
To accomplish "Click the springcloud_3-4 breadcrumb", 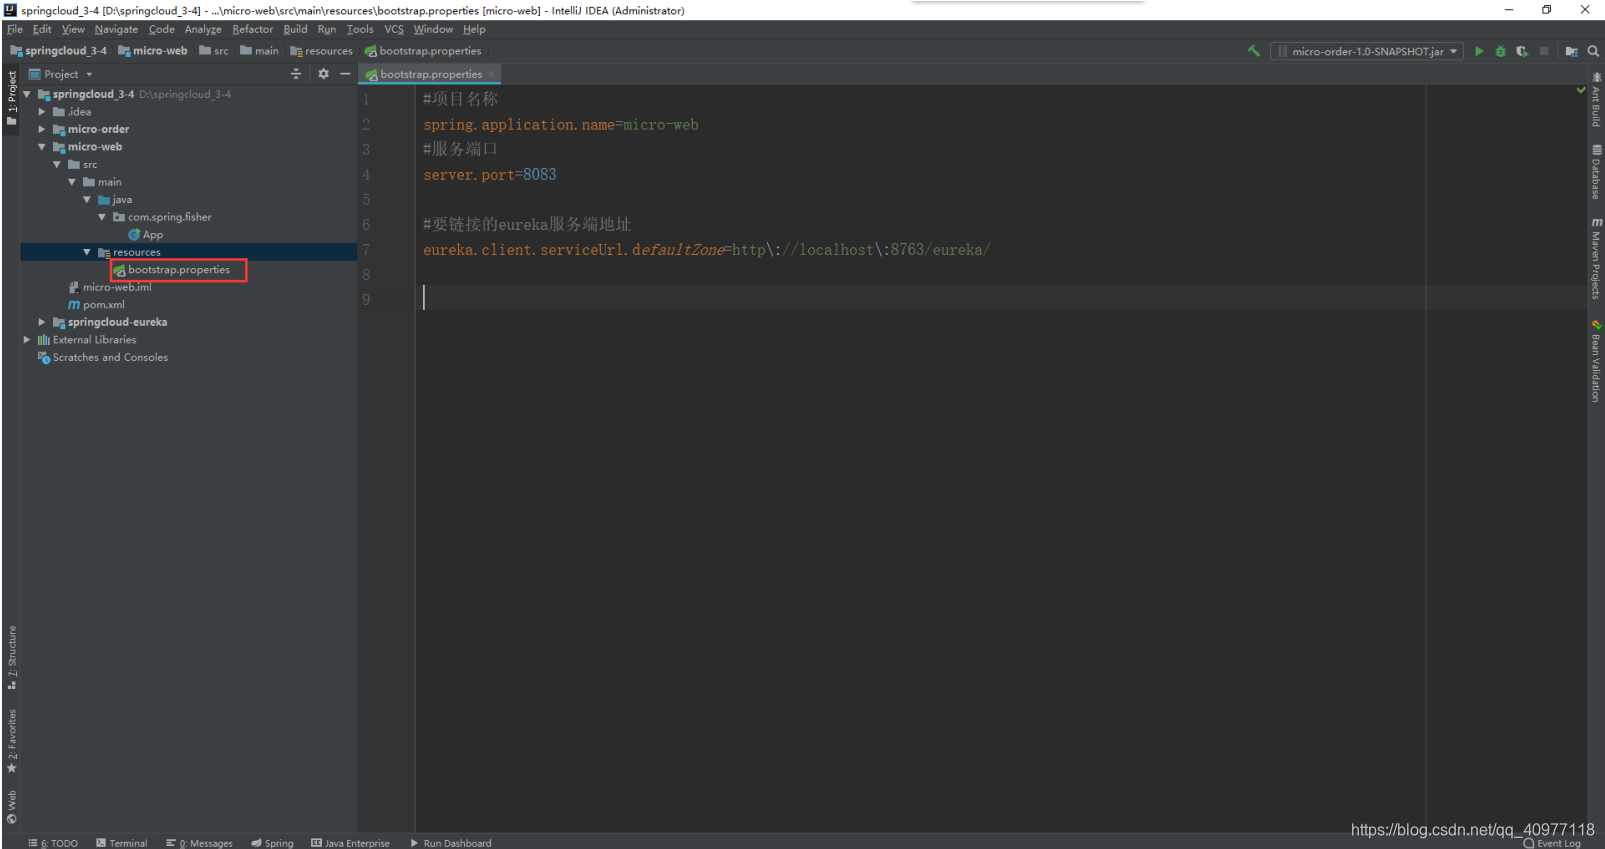I will point(58,51).
